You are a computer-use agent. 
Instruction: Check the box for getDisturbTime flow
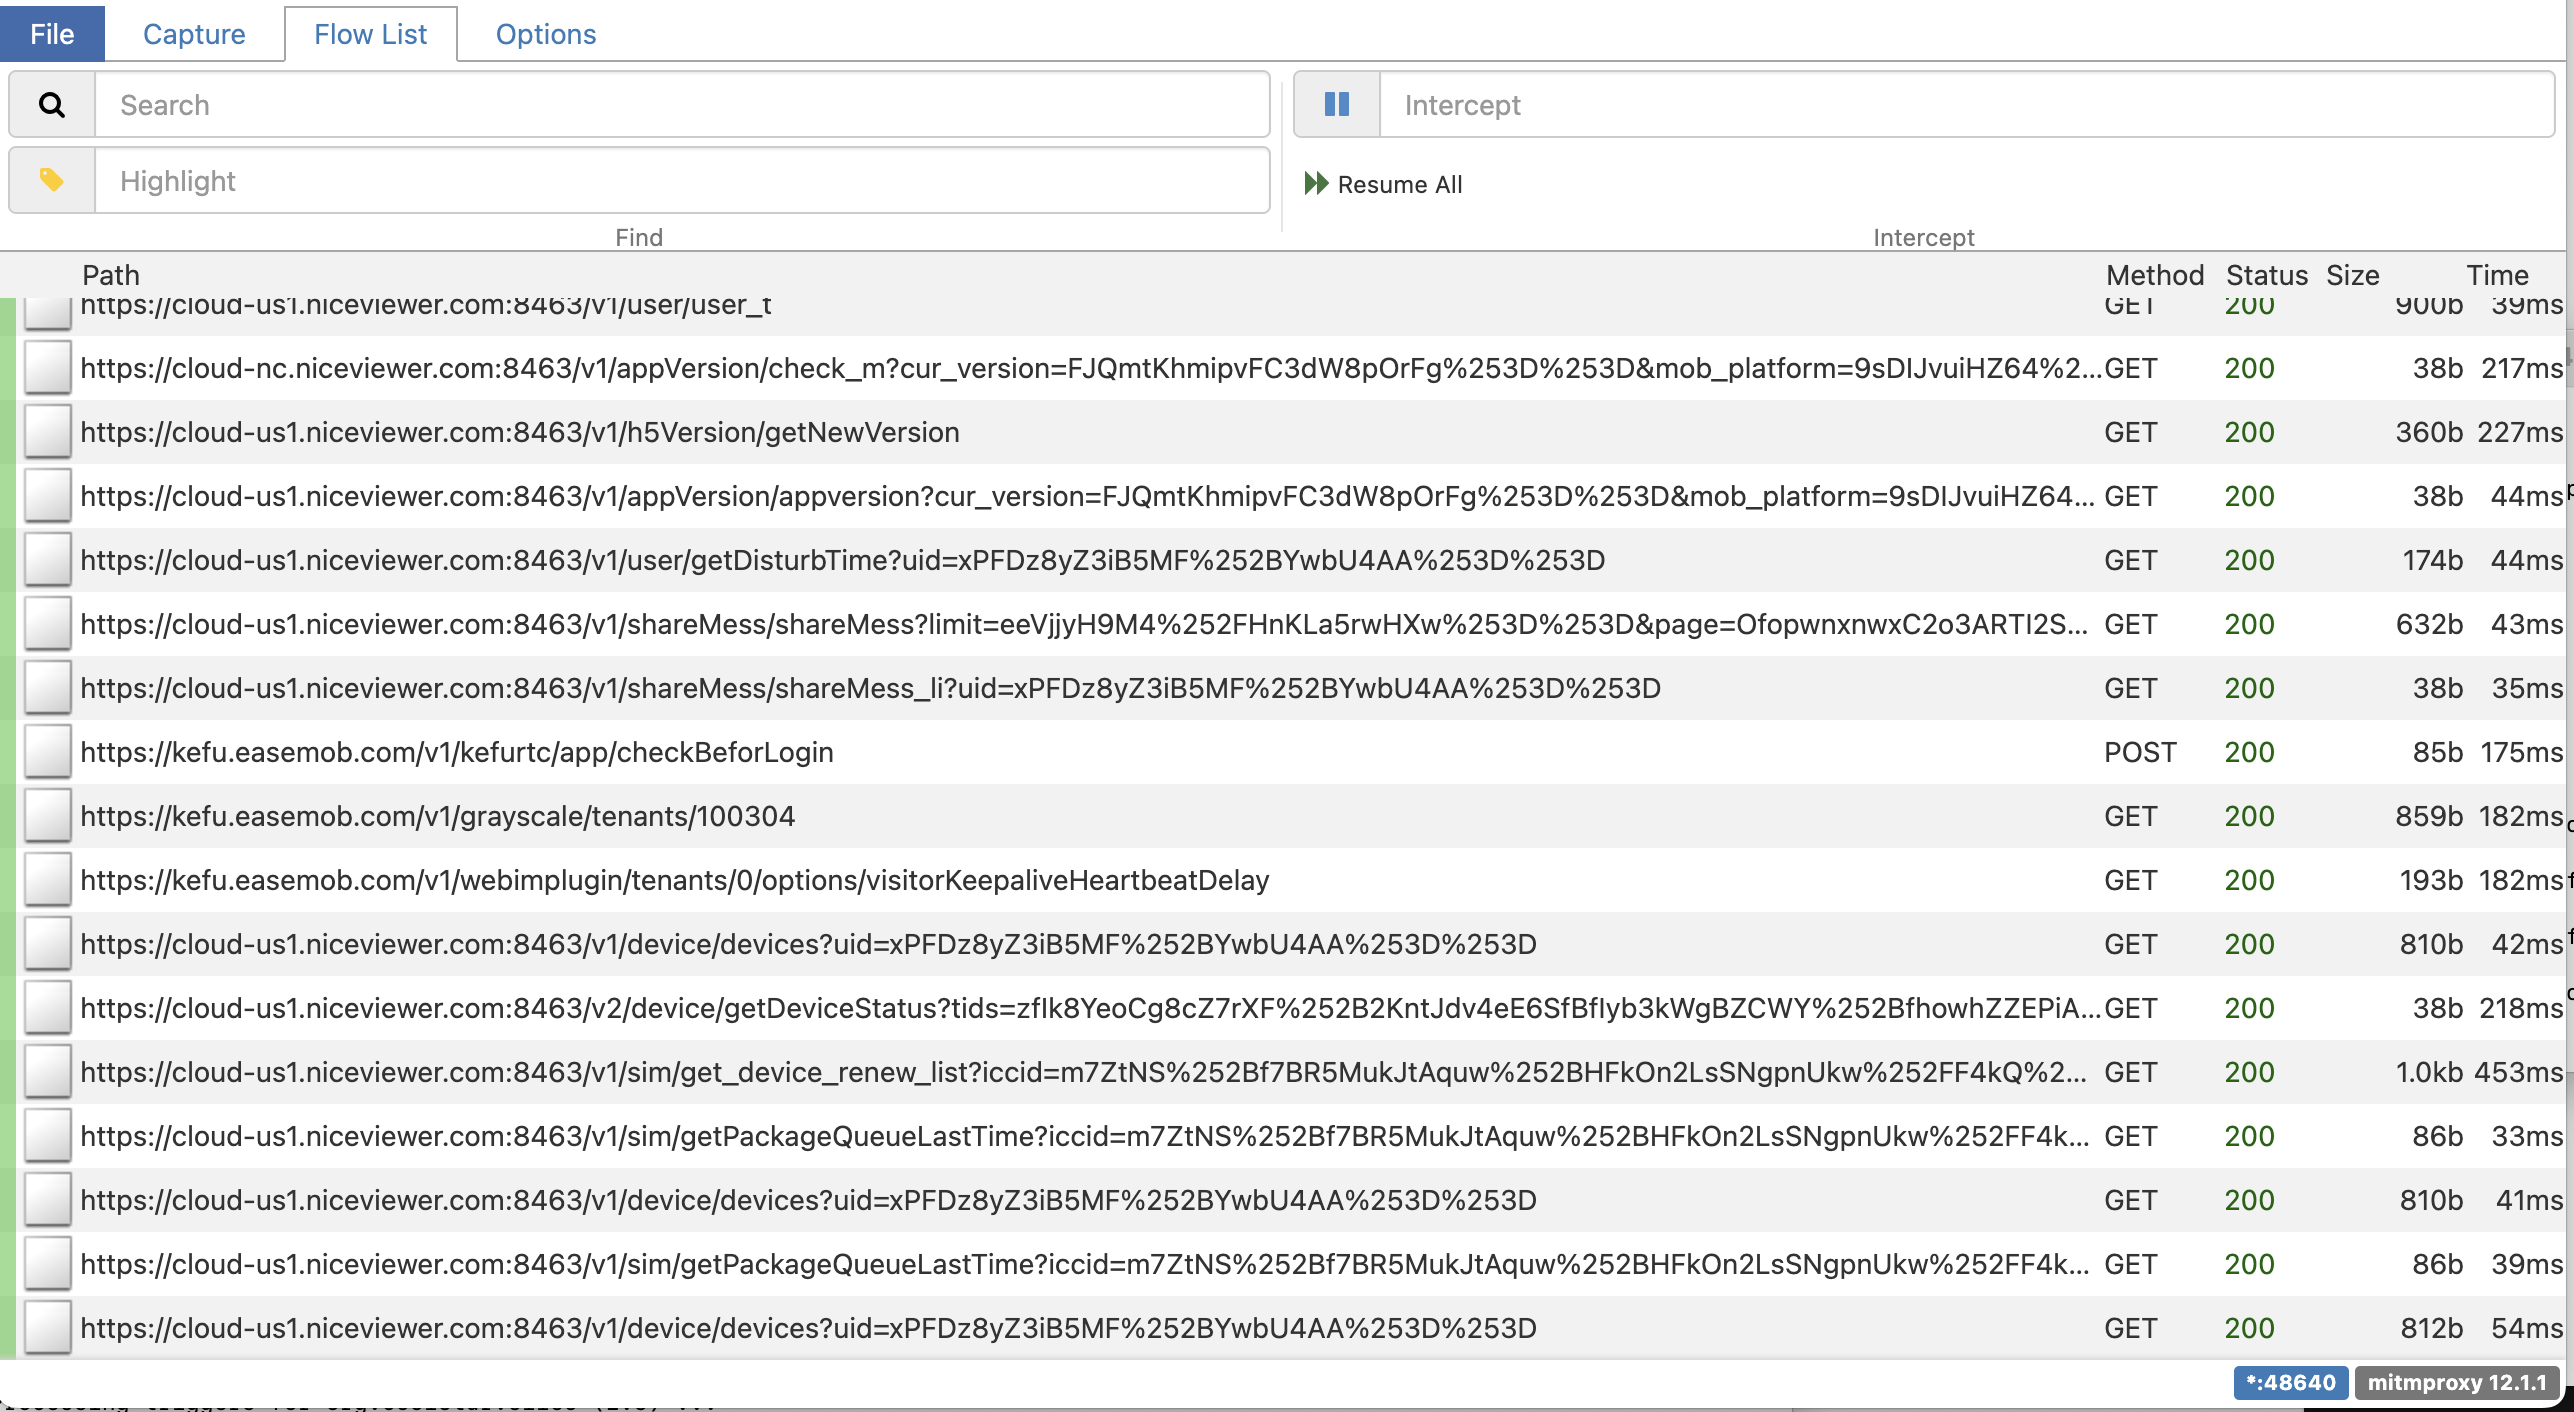(48, 560)
